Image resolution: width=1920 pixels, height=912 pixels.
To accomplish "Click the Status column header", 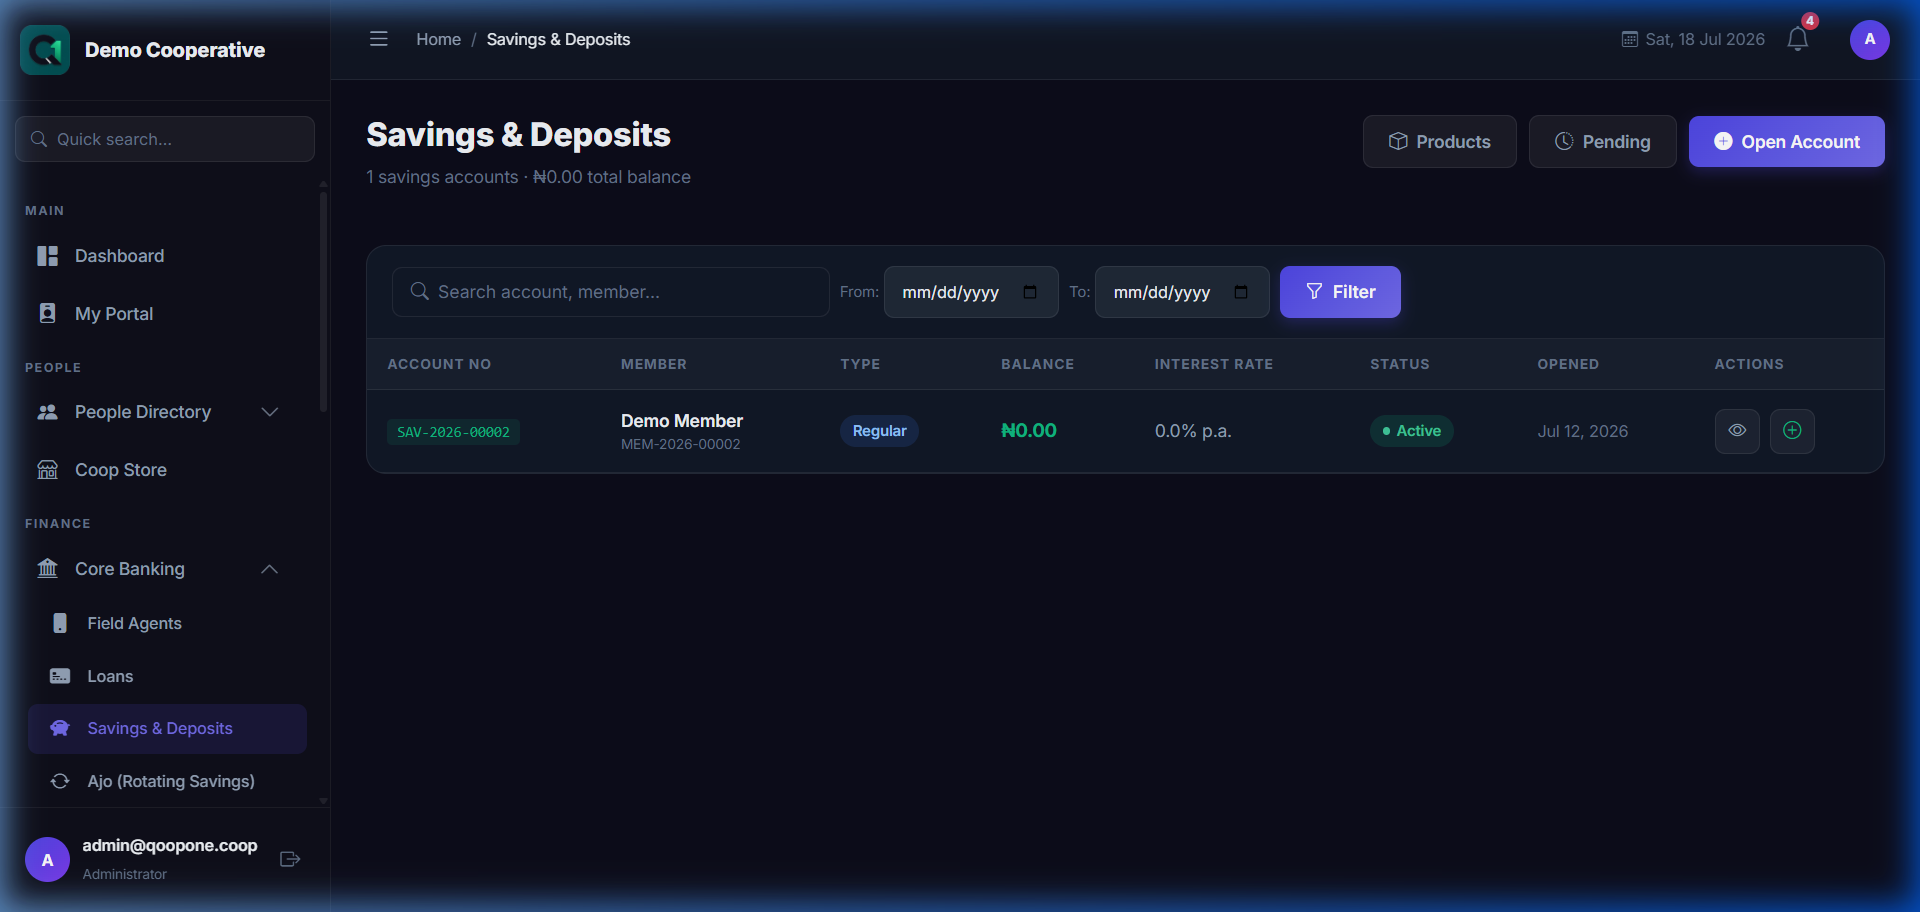I will [x=1399, y=364].
